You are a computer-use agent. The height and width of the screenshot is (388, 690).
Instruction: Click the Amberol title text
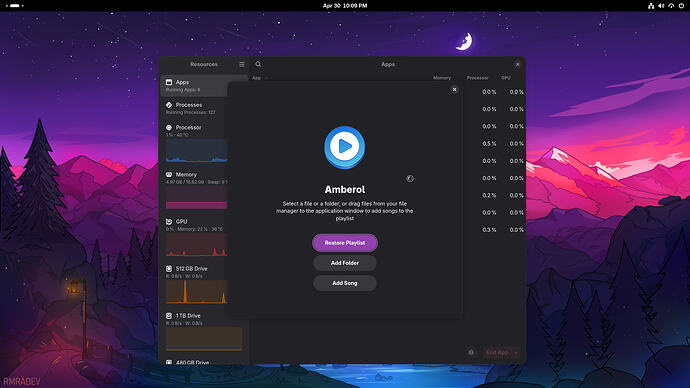point(345,190)
